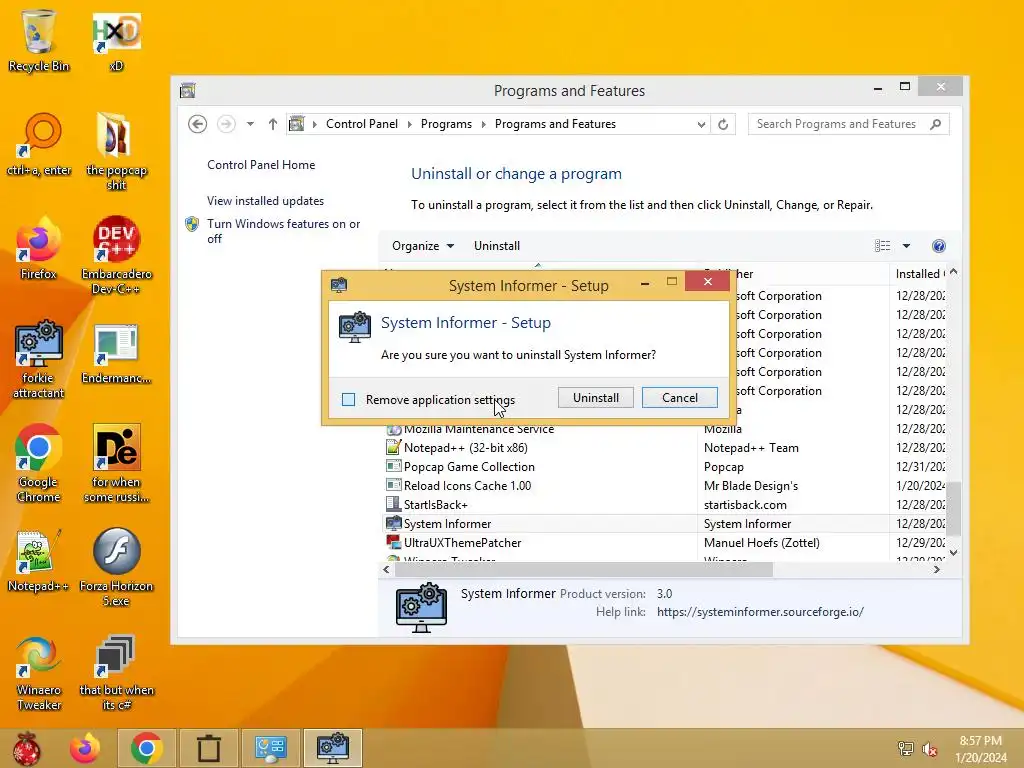The height and width of the screenshot is (768, 1024).
Task: Expand breadcrumb arrow after Control Panel
Action: (x=409, y=124)
